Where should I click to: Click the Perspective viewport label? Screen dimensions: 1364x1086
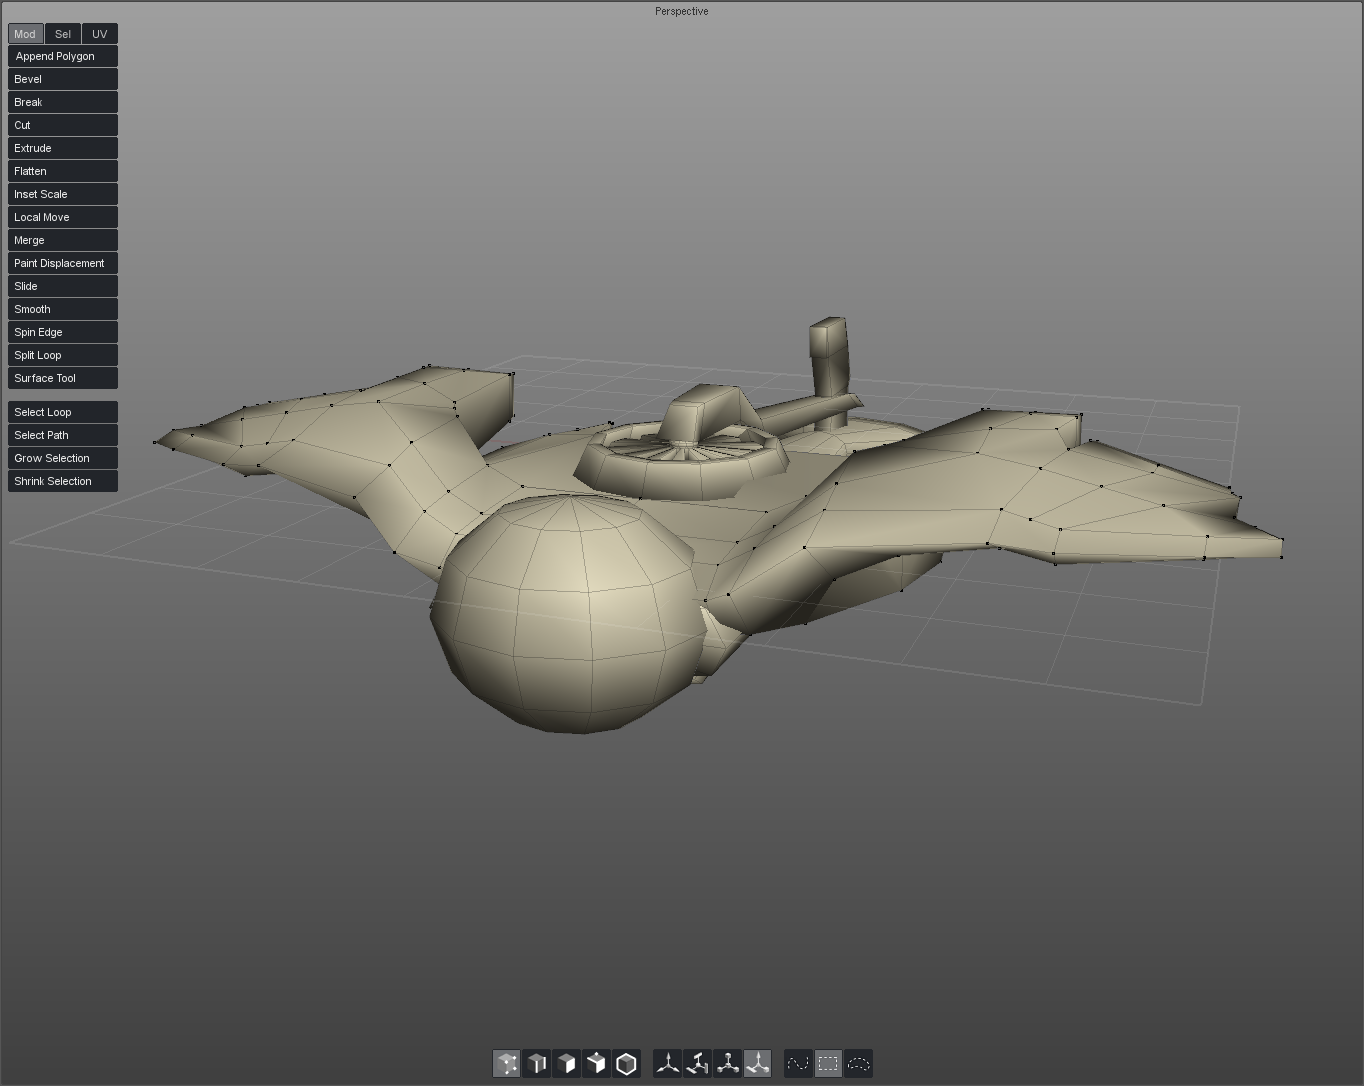pos(682,11)
